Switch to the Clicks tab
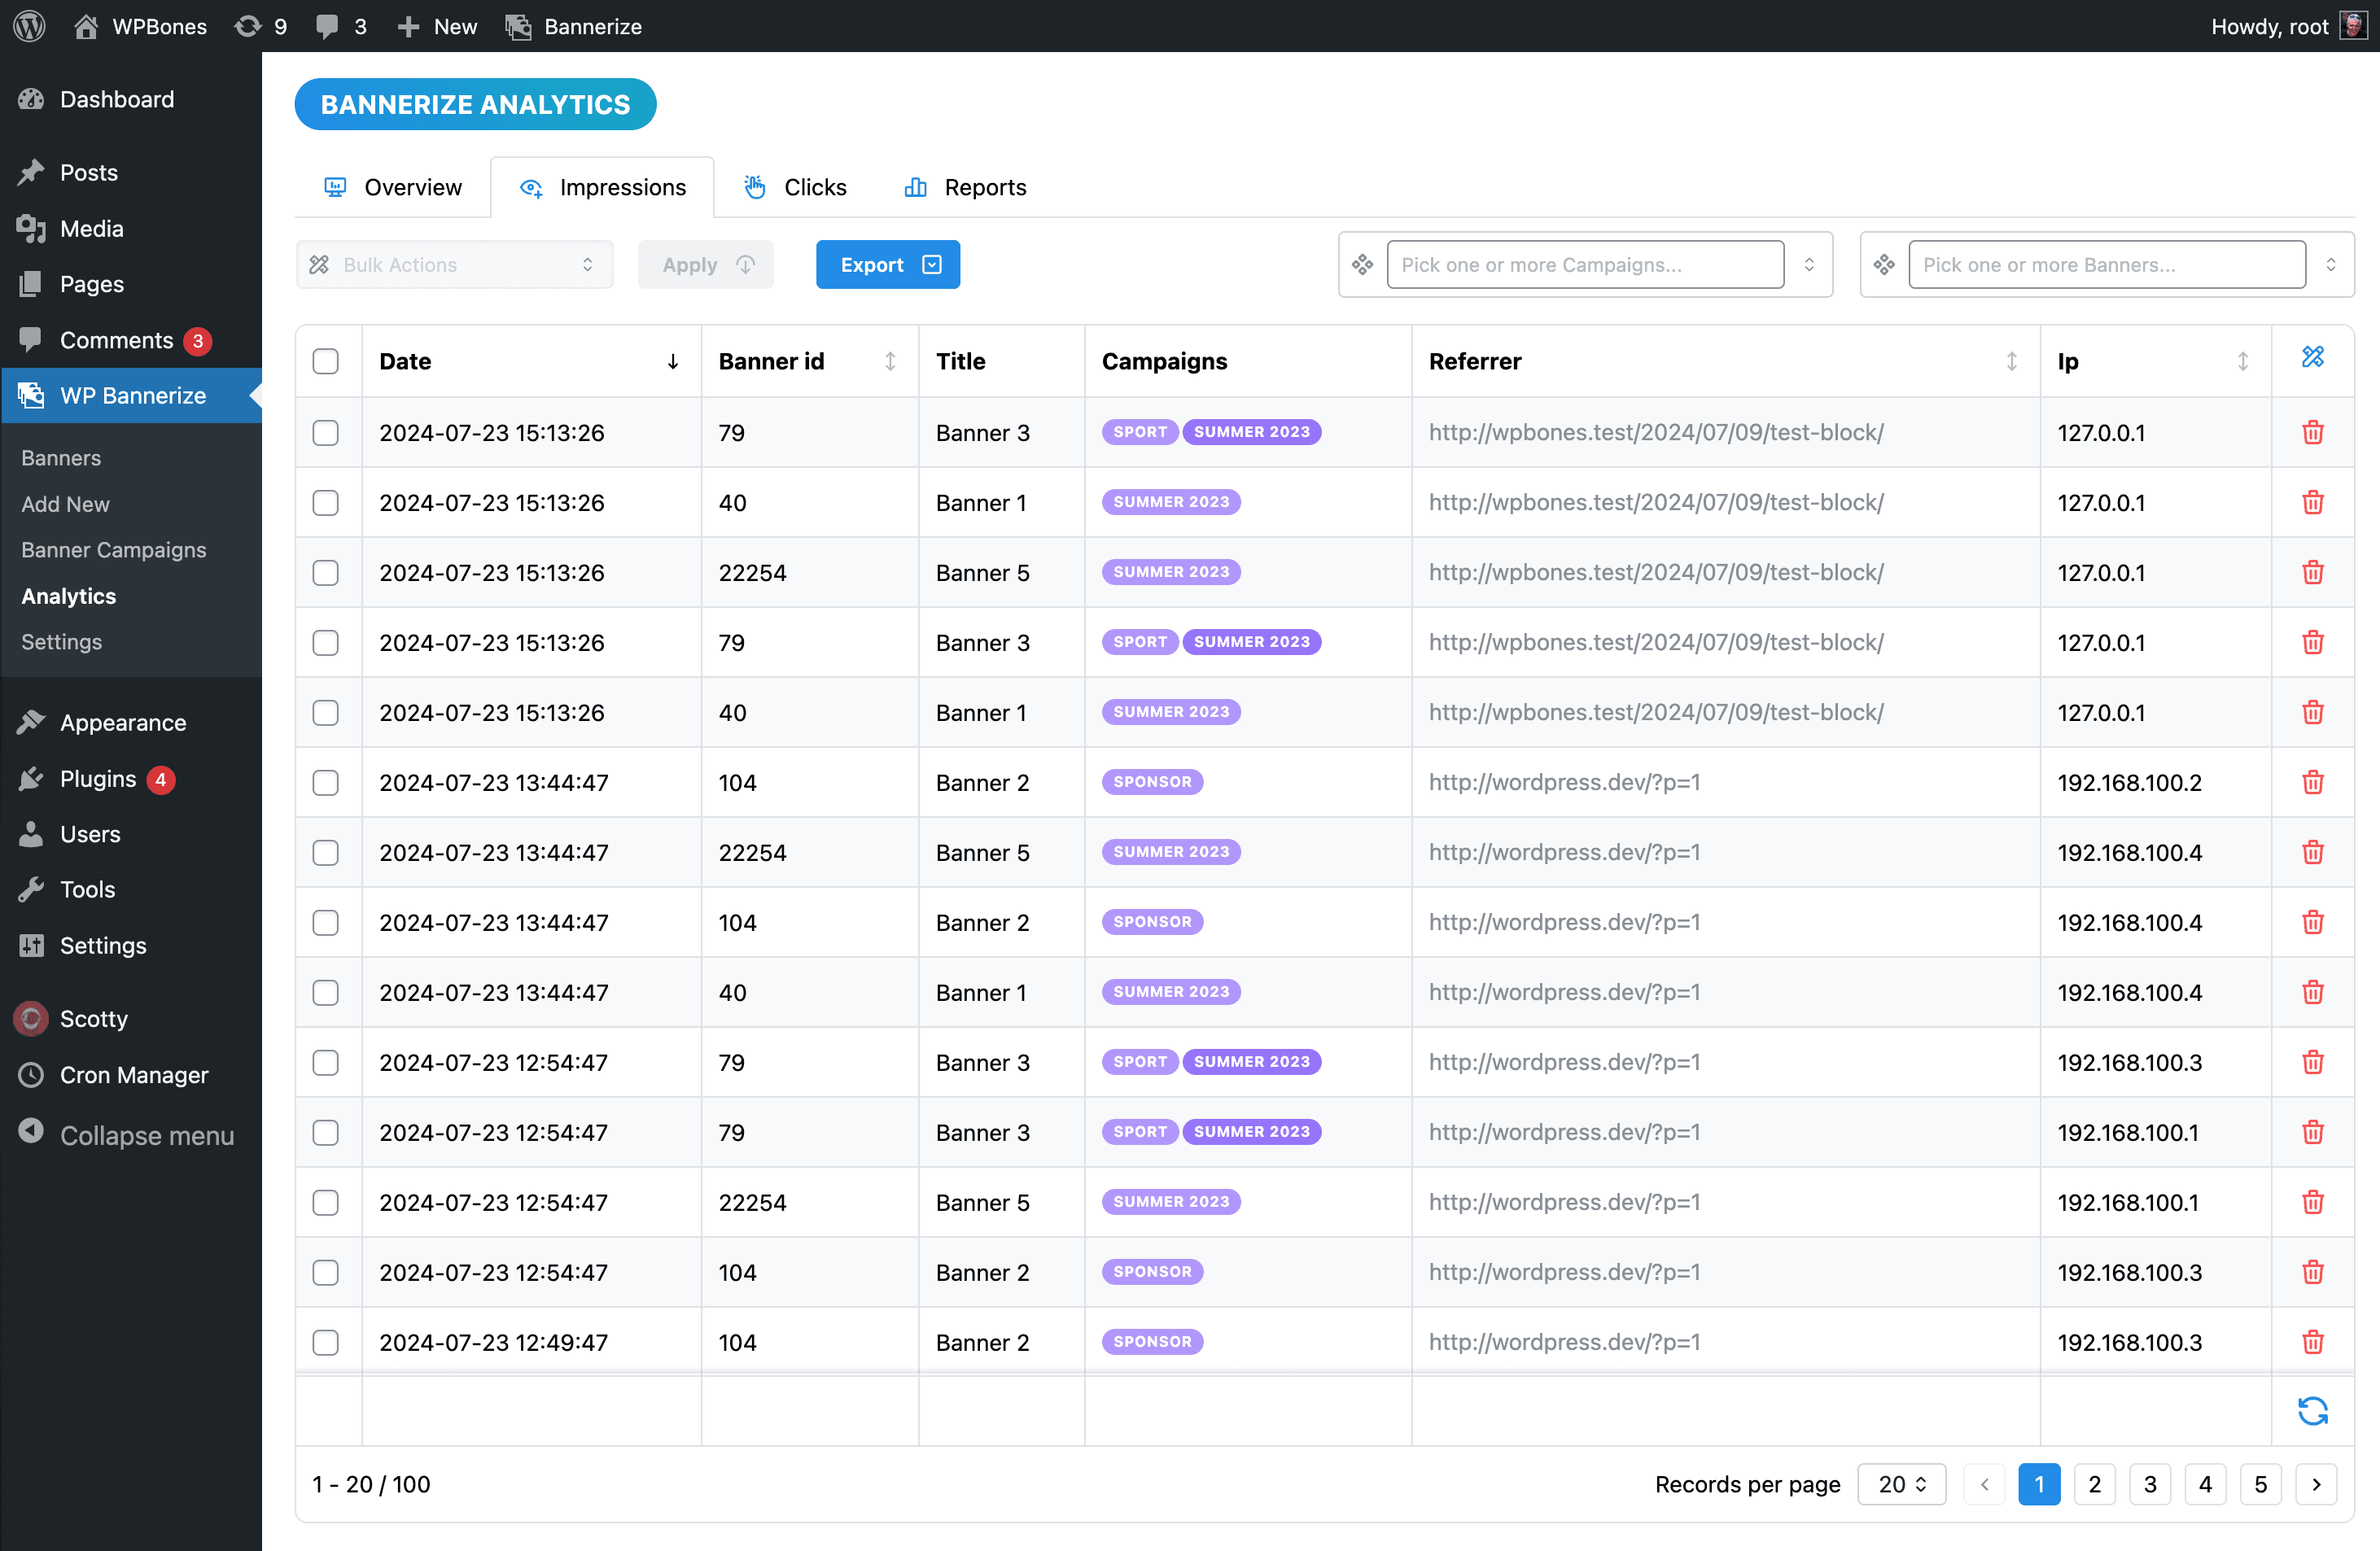This screenshot has width=2380, height=1551. click(x=795, y=188)
